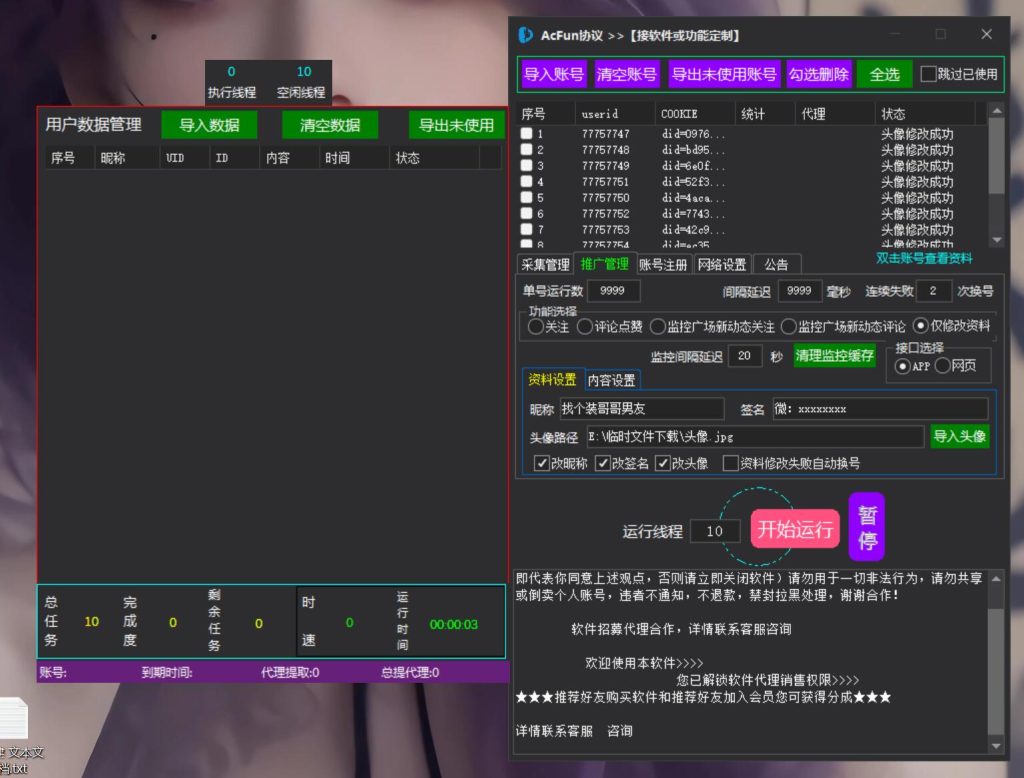Check account row 3 checkbox
Image resolution: width=1024 pixels, height=778 pixels.
point(526,165)
